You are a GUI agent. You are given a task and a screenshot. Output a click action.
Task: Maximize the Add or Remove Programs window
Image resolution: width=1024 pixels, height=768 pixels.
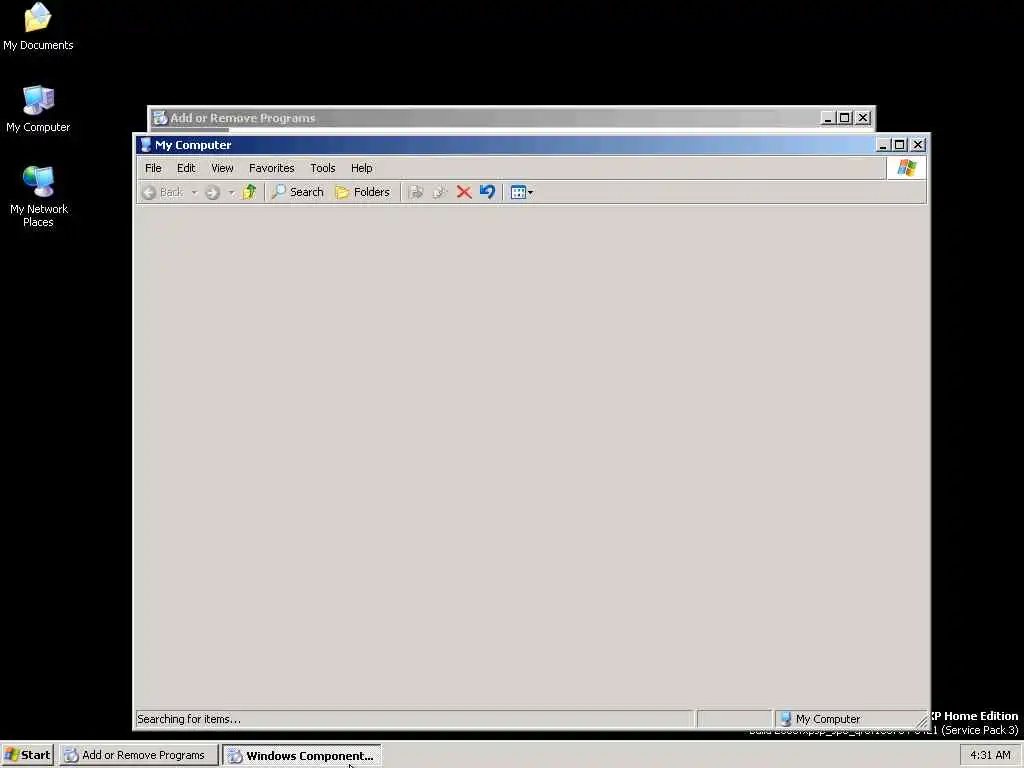844,118
